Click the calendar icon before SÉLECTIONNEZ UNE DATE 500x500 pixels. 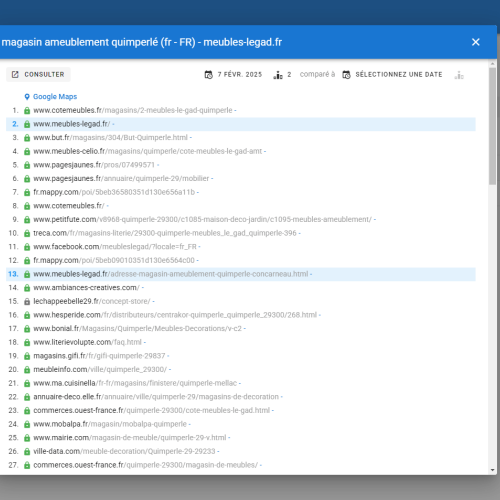[x=346, y=75]
